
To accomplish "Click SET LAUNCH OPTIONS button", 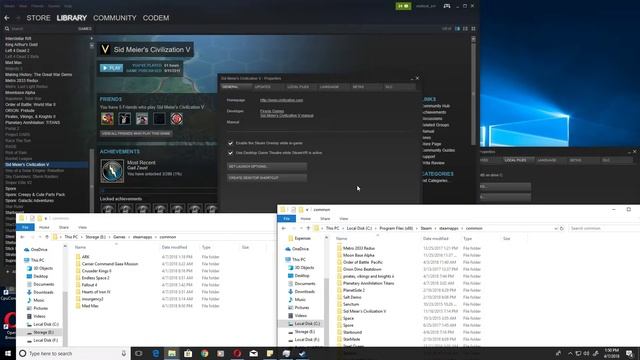I will (267, 167).
